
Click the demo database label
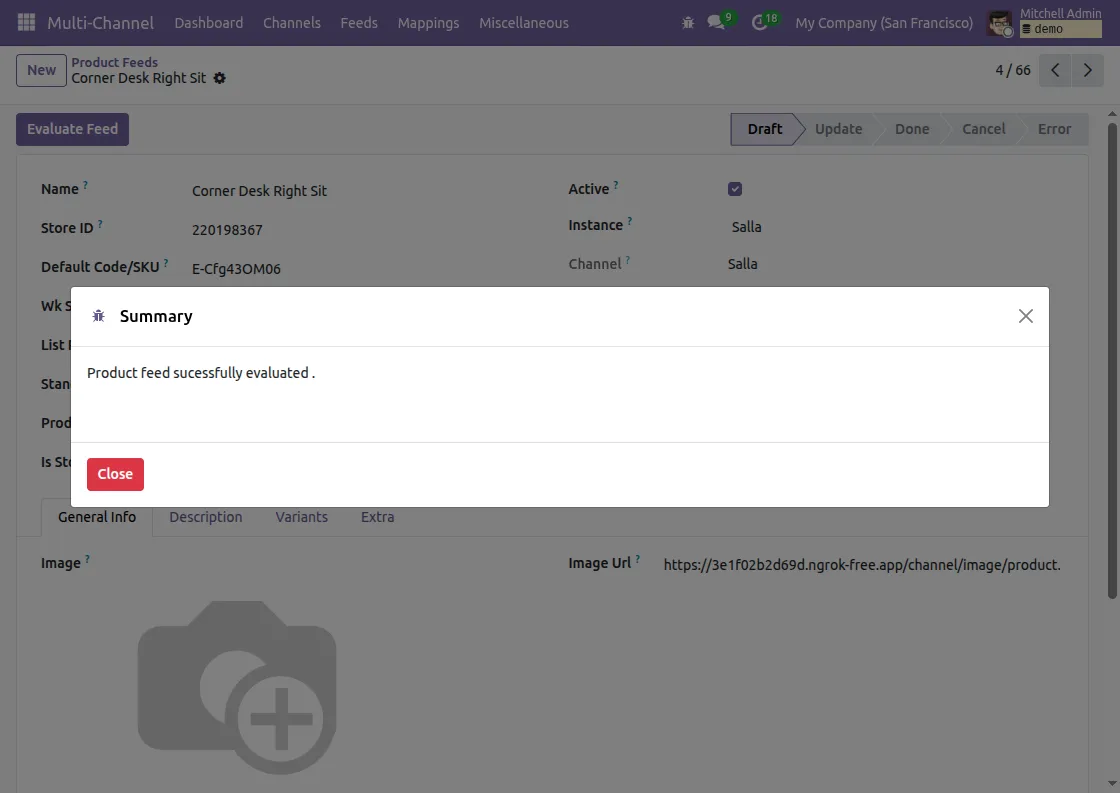coord(1061,29)
